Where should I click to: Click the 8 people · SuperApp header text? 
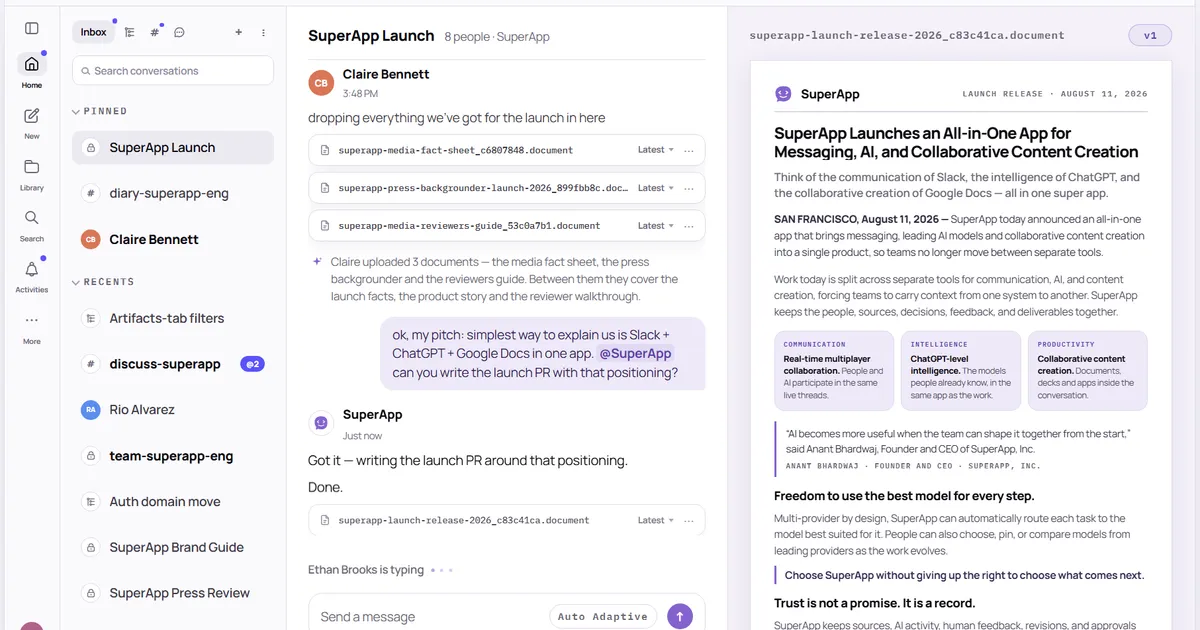click(x=497, y=37)
